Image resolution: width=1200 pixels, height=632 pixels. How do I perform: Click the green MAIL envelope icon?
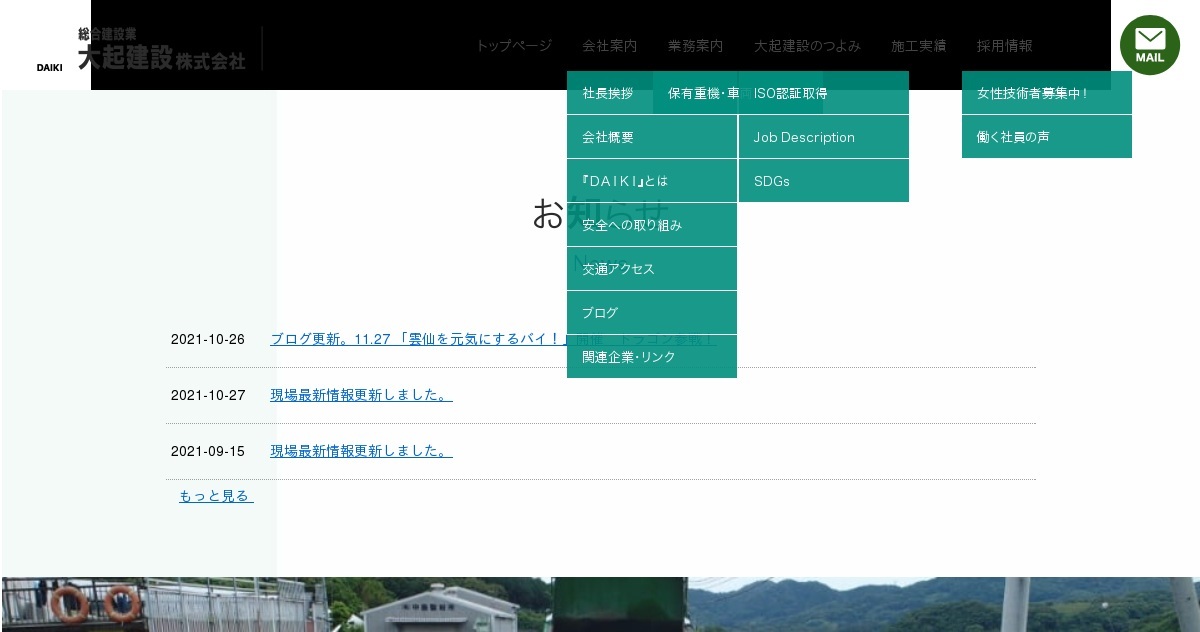(1150, 45)
